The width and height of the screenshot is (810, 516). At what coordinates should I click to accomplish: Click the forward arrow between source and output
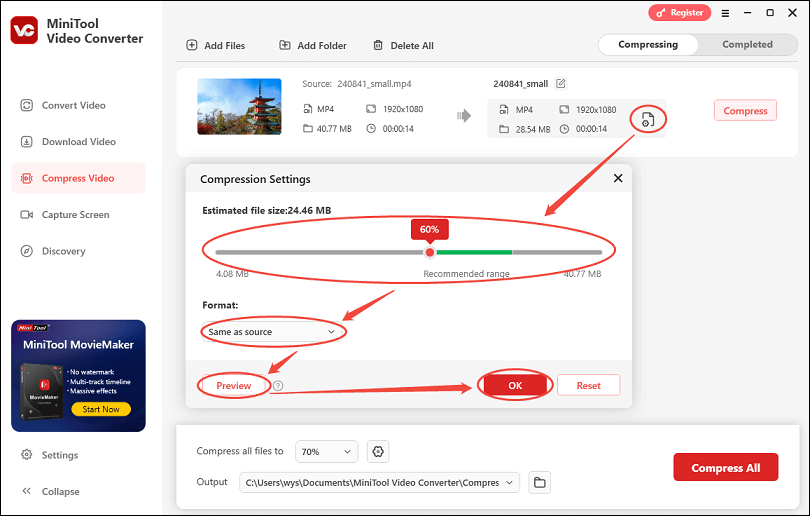tap(464, 115)
